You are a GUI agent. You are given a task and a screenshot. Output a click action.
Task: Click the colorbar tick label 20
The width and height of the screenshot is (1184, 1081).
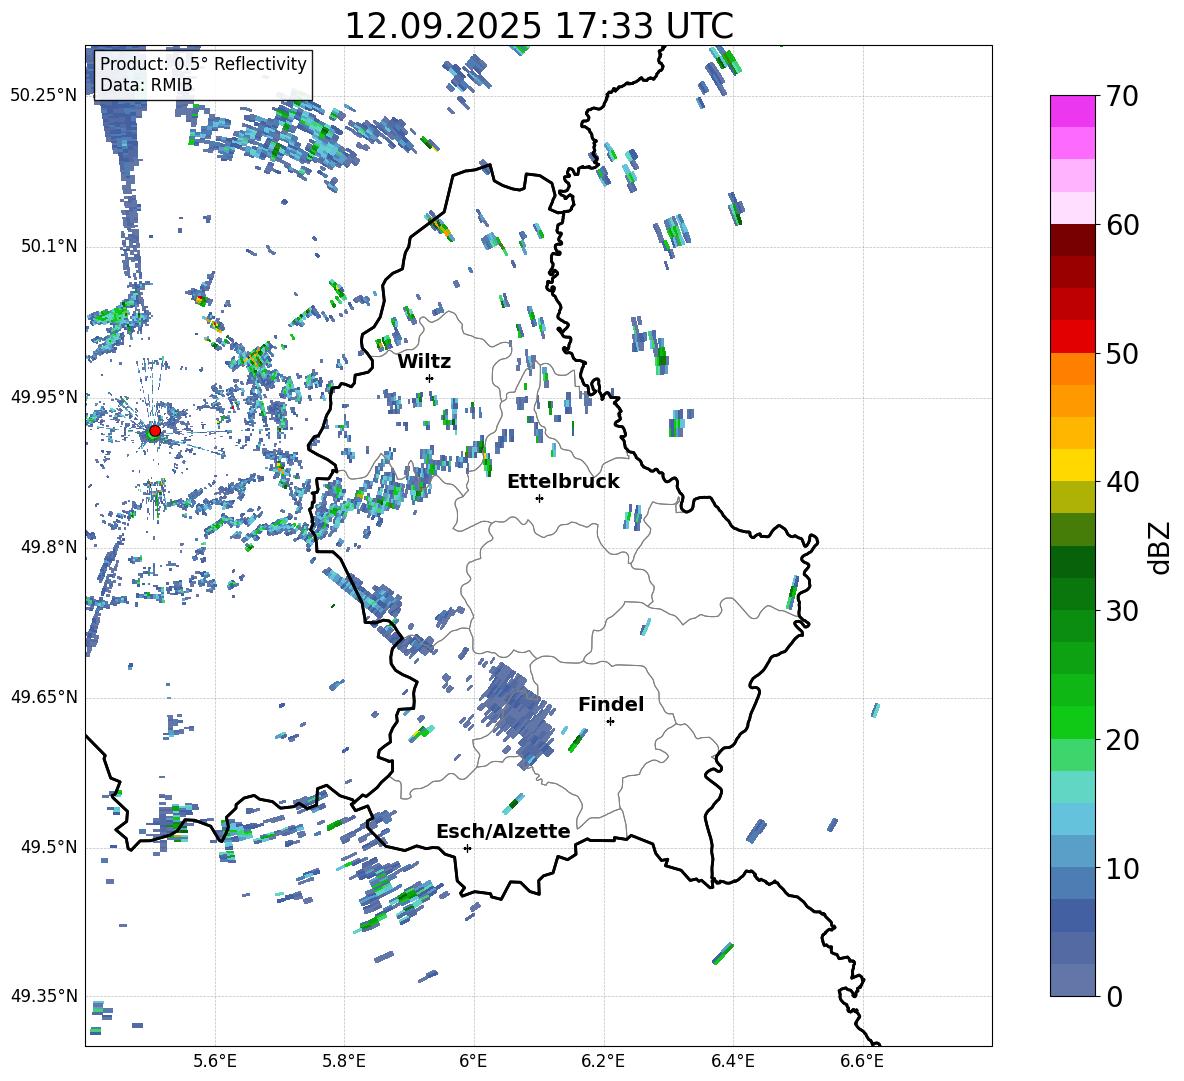click(1122, 740)
